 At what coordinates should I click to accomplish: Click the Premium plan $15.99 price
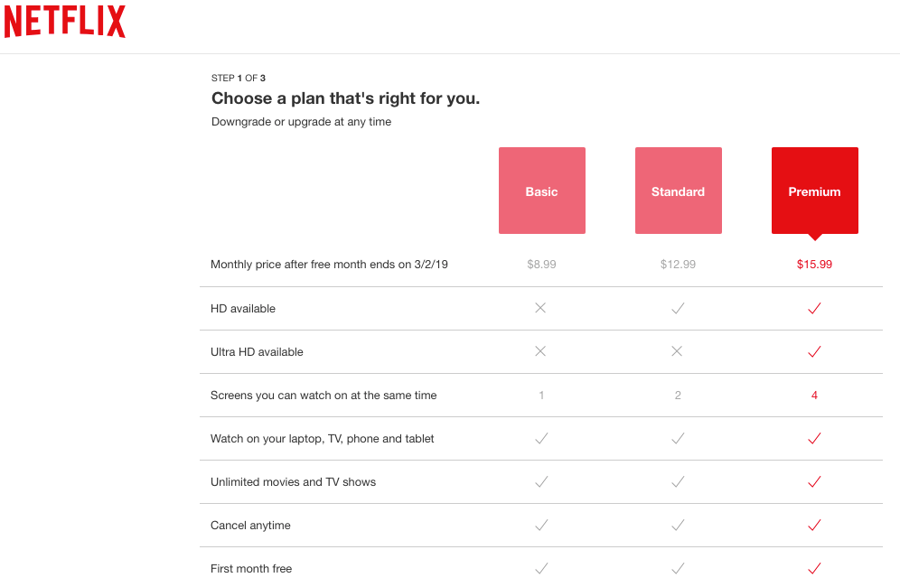[x=814, y=265]
